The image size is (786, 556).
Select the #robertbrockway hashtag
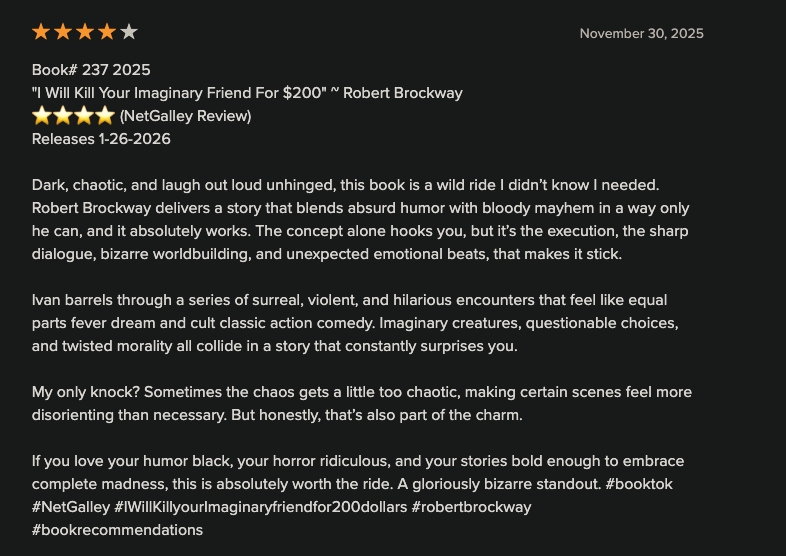point(471,507)
